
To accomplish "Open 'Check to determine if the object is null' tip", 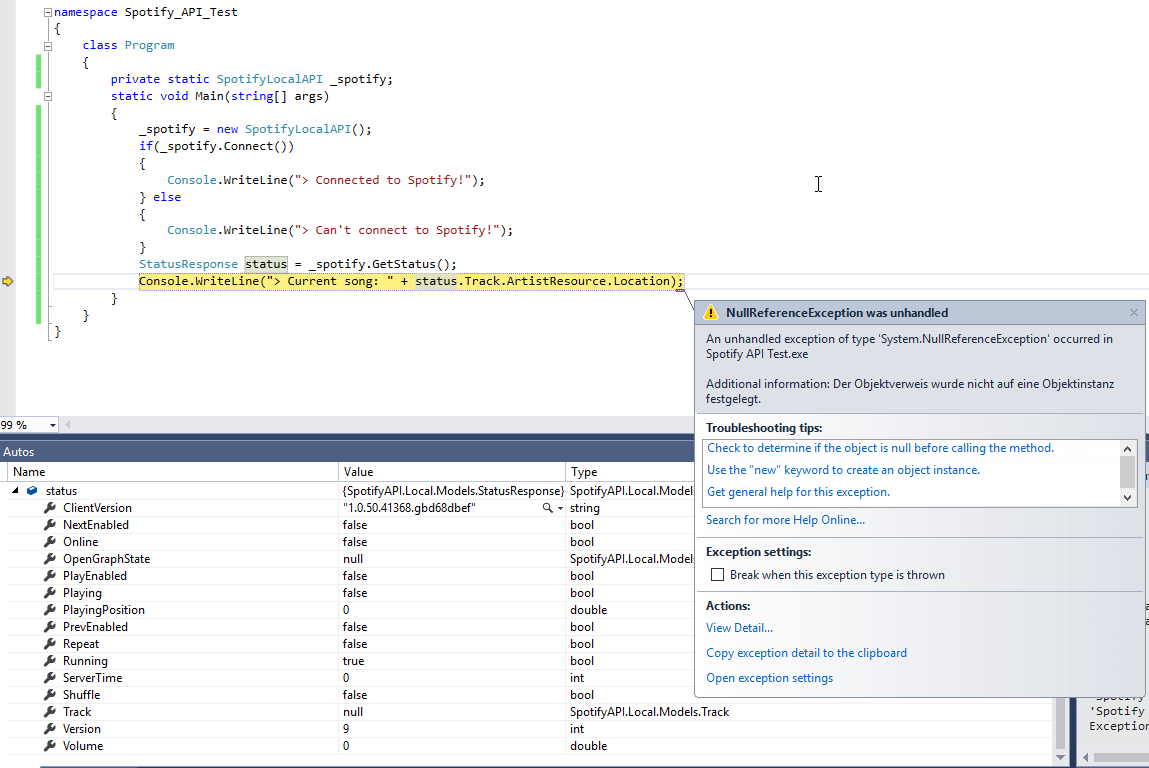I will pos(880,448).
